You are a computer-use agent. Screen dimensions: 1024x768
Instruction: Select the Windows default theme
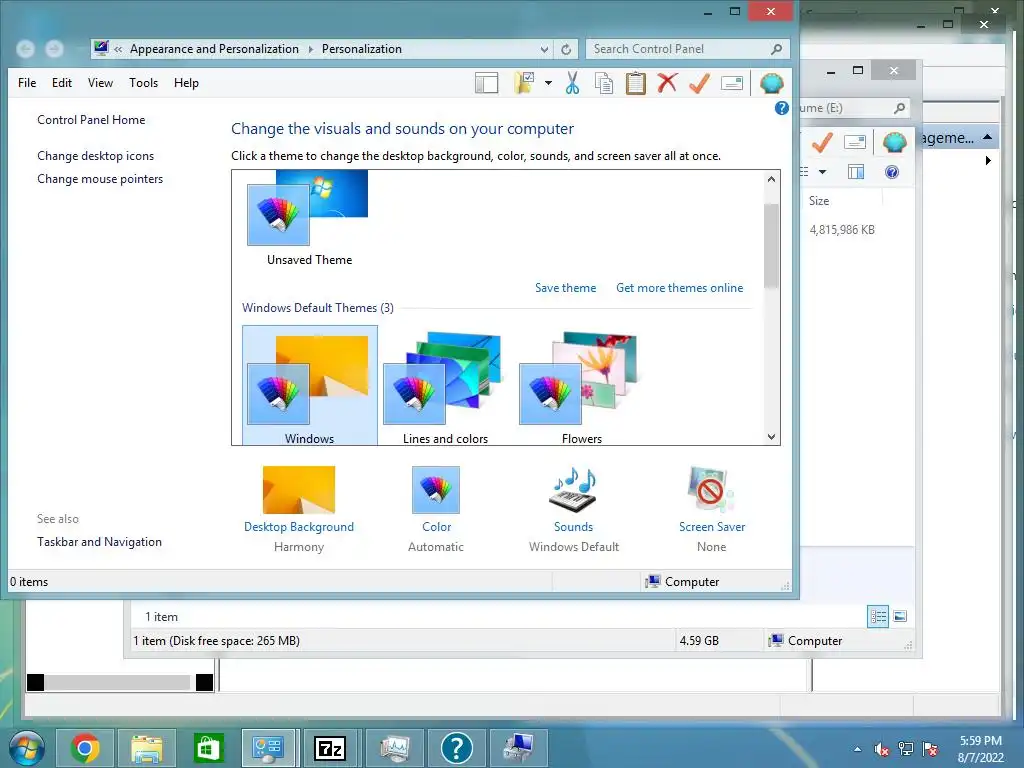coord(310,386)
